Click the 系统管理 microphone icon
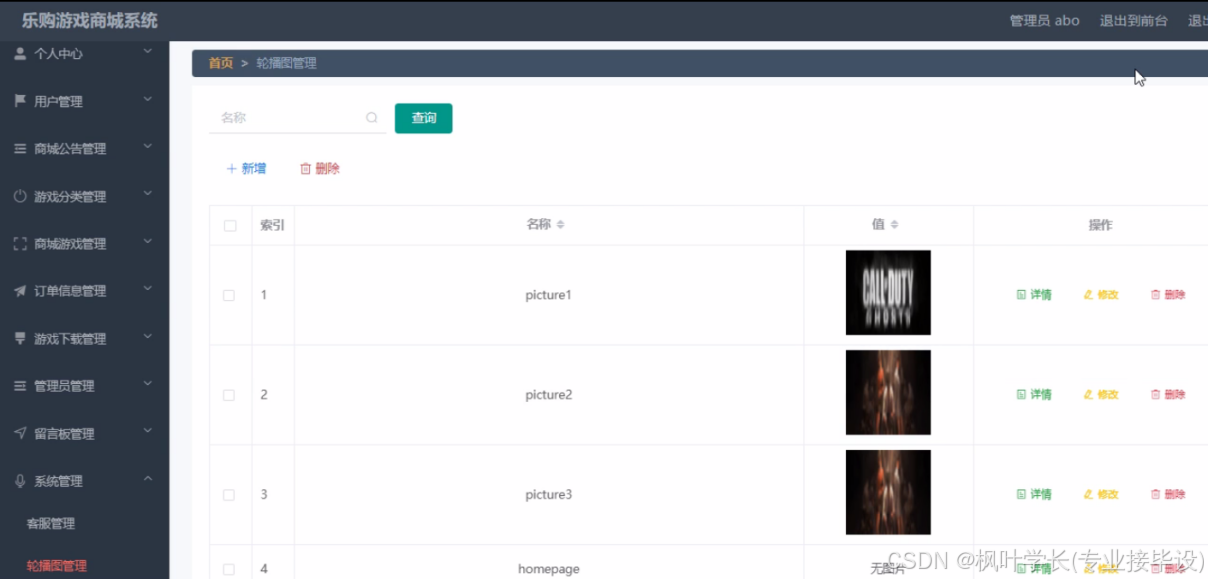Image resolution: width=1208 pixels, height=580 pixels. pyautogui.click(x=20, y=481)
